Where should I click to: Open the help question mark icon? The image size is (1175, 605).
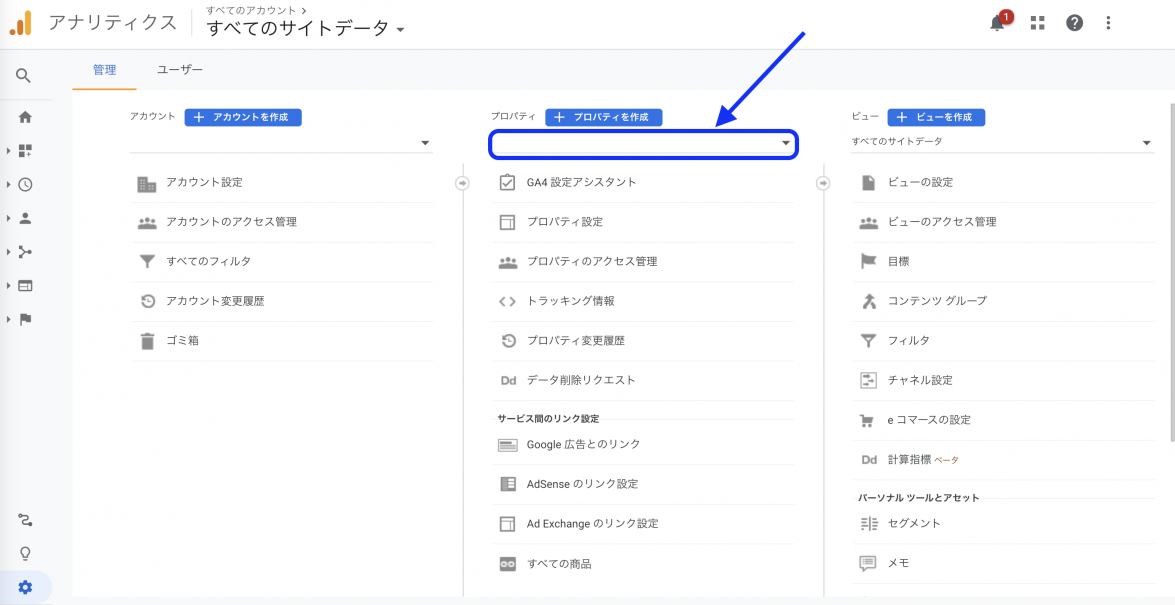coord(1074,23)
